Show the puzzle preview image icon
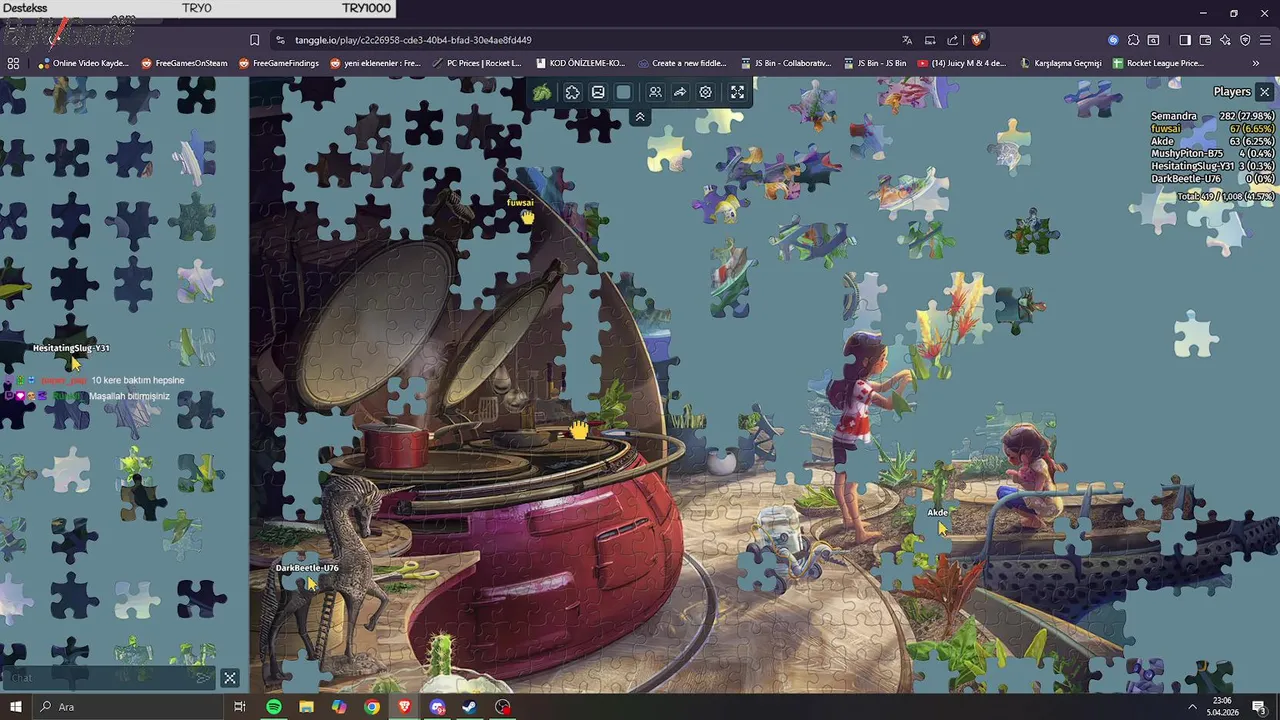 point(598,92)
